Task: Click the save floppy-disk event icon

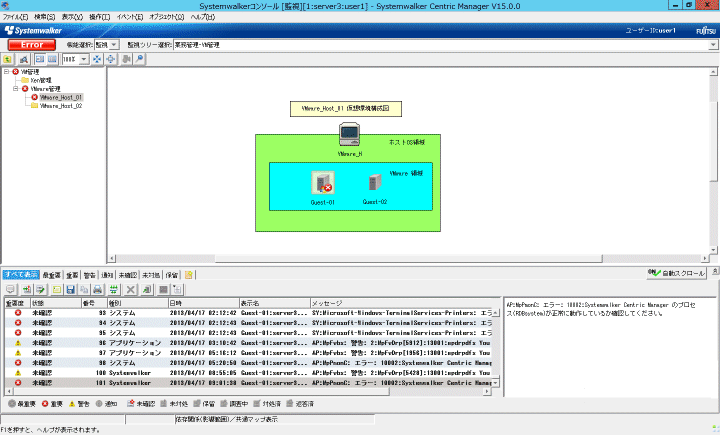Action: pos(70,289)
